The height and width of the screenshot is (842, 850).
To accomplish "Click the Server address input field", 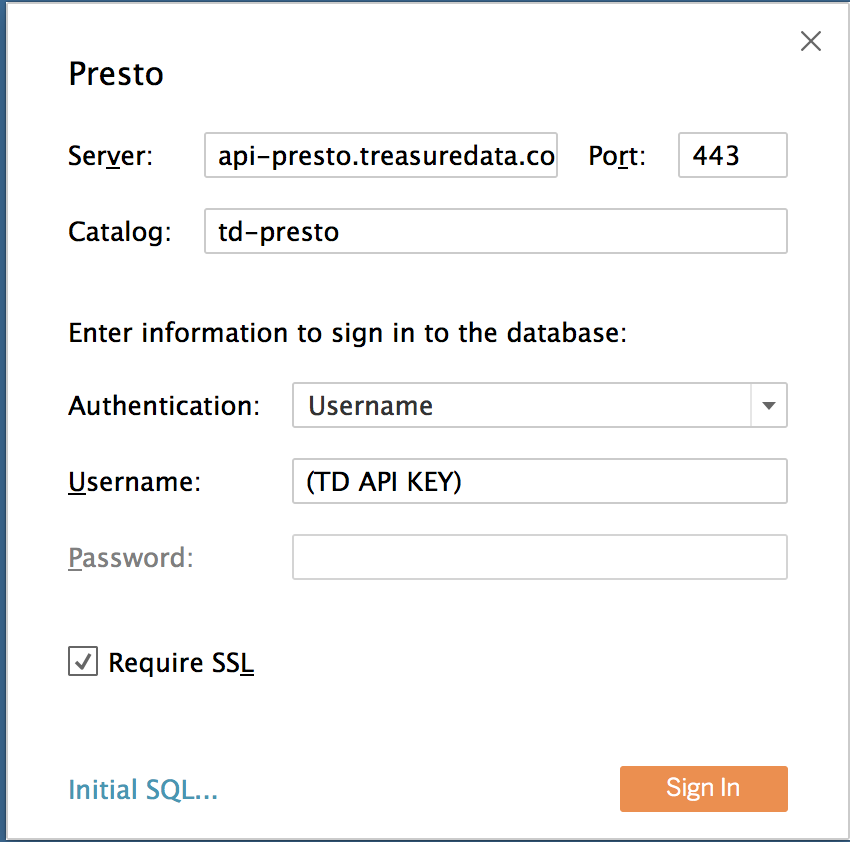I will 381,155.
